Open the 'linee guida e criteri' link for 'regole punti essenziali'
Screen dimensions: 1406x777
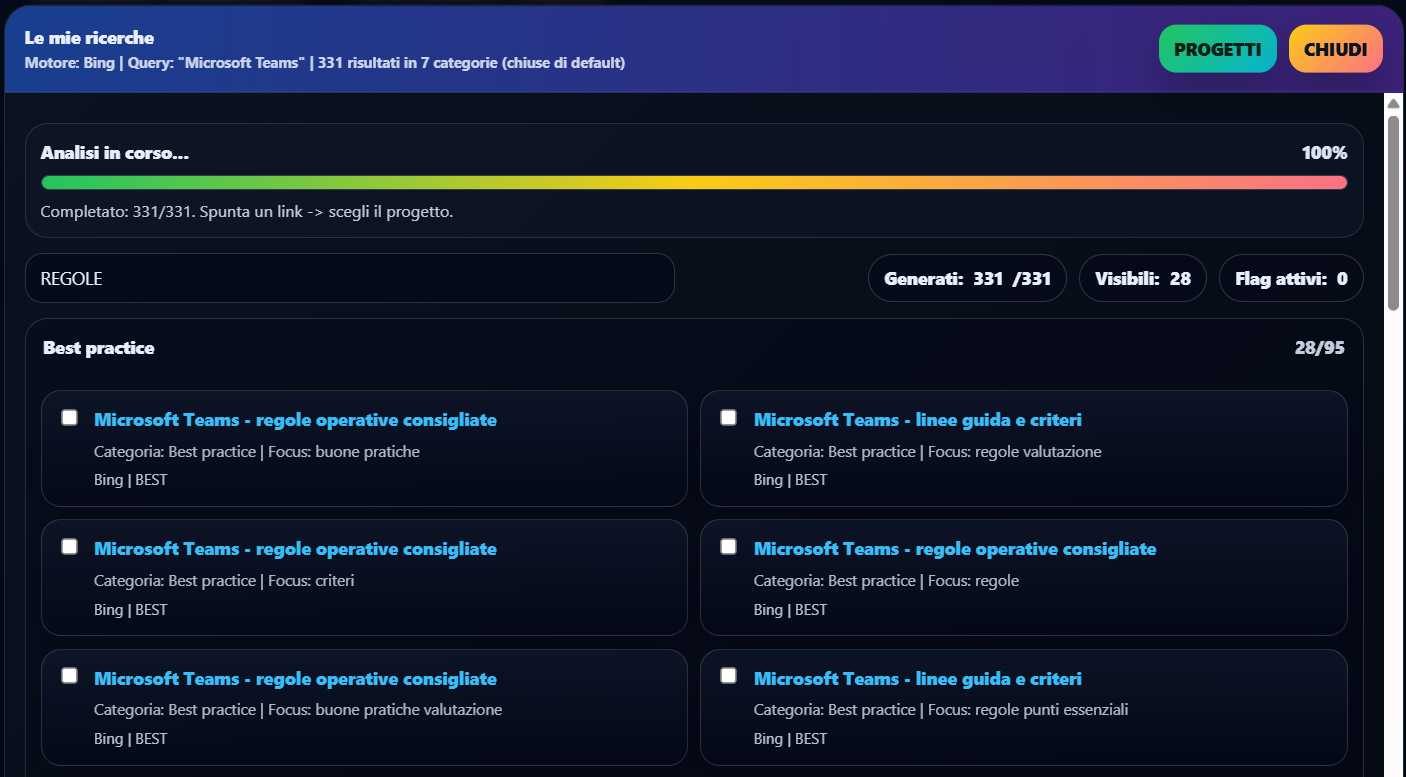(x=918, y=679)
